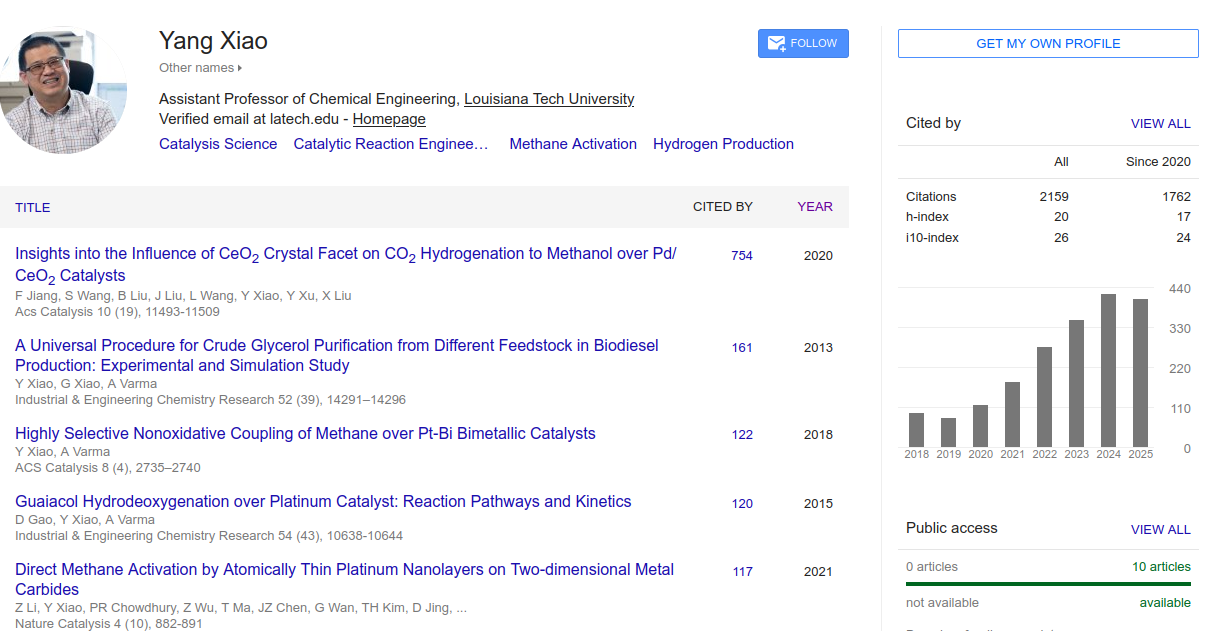This screenshot has width=1208, height=631.
Task: Click the green public access progress bar
Action: coord(1048,583)
